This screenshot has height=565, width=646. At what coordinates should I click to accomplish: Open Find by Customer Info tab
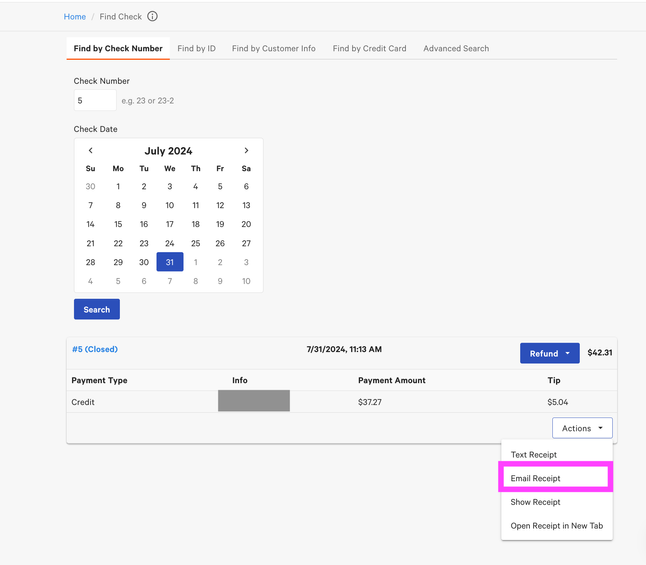273,48
